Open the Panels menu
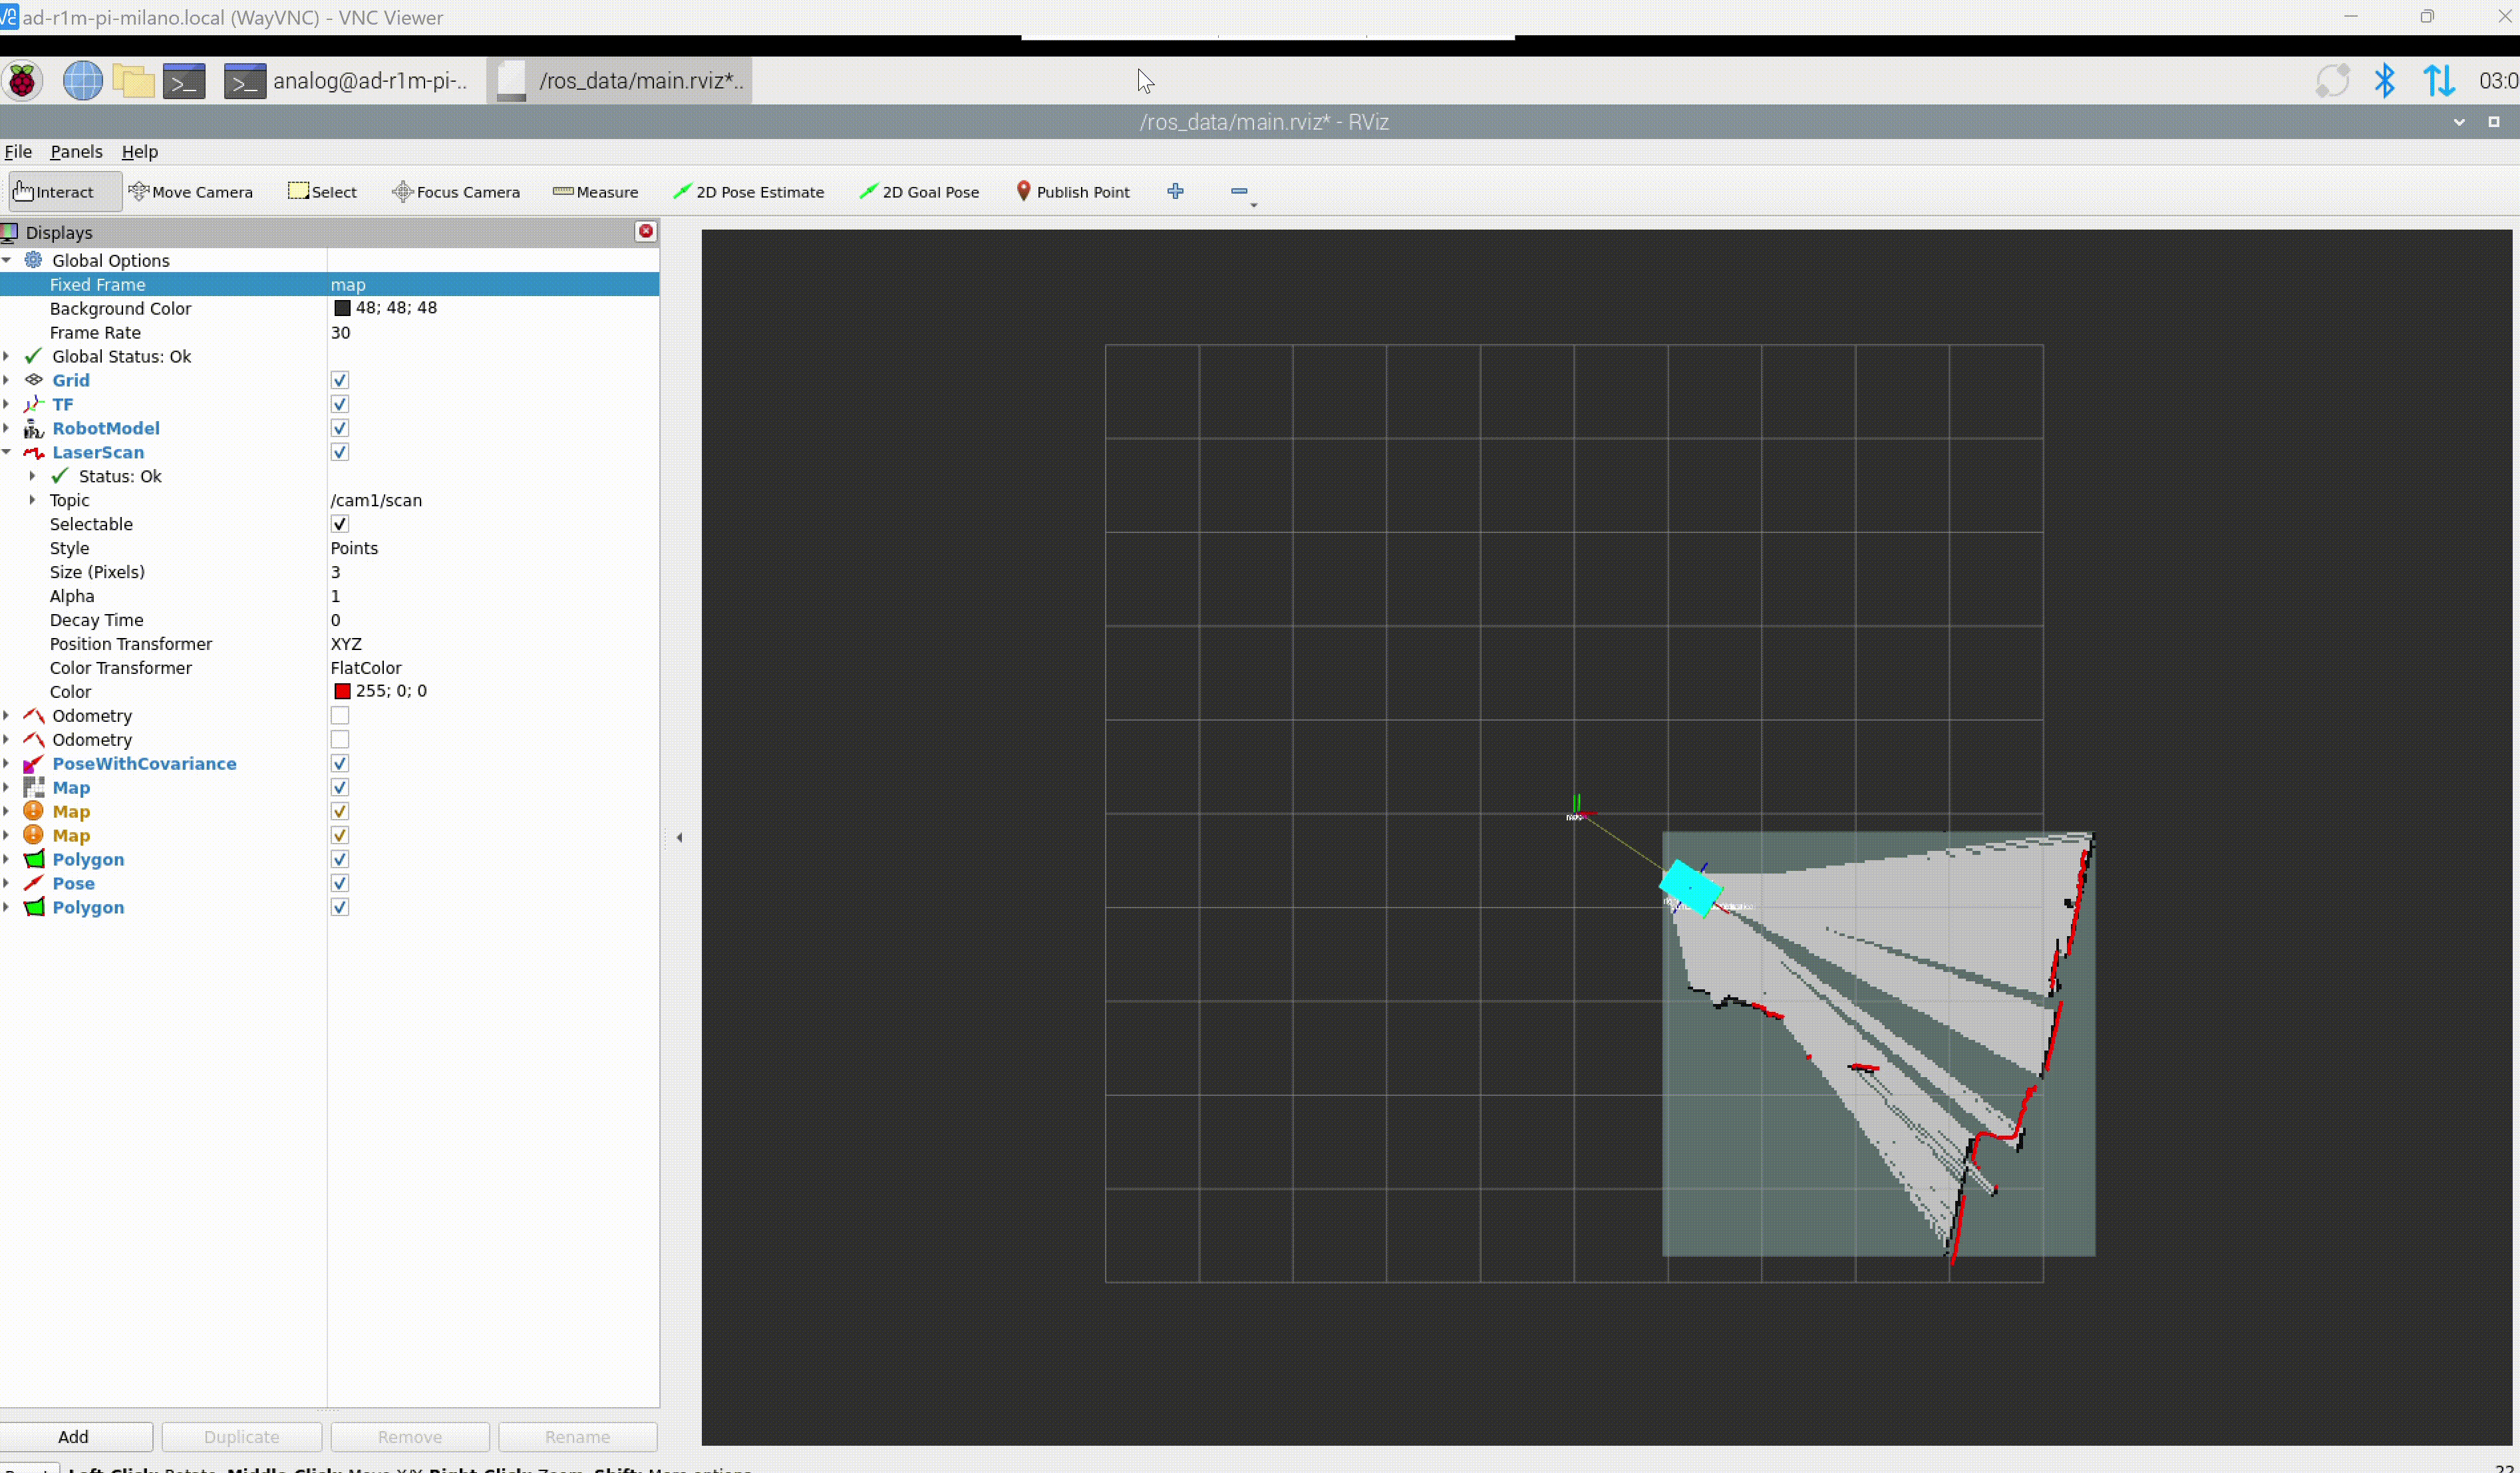2520x1473 pixels. [76, 152]
